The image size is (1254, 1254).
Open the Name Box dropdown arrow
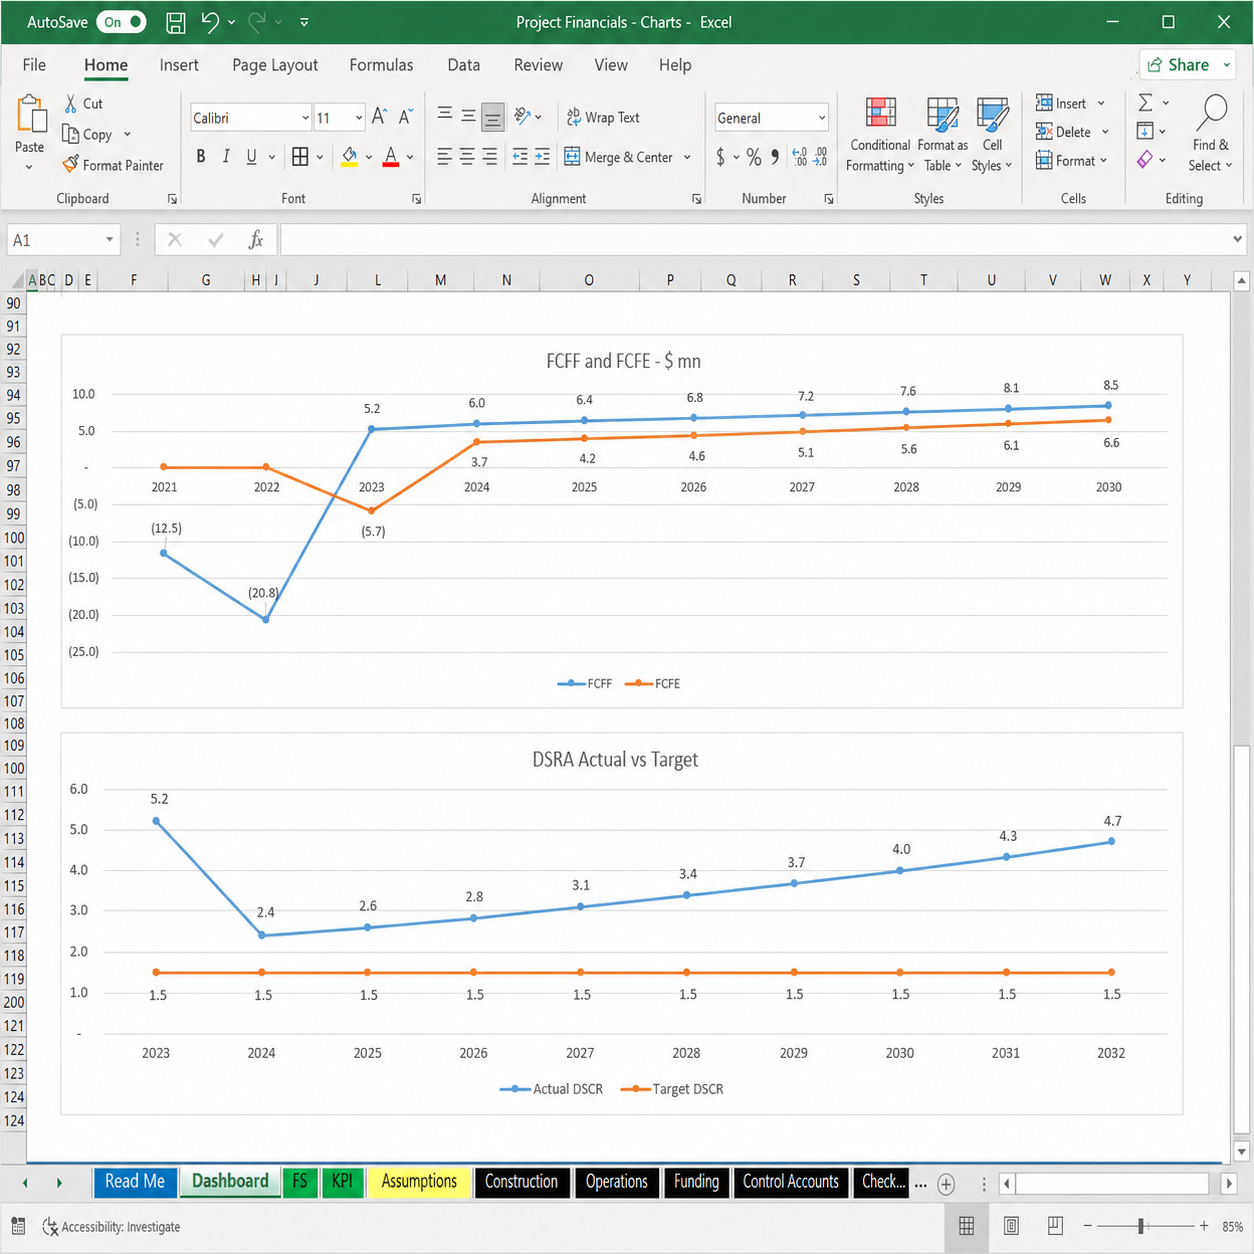tap(109, 240)
